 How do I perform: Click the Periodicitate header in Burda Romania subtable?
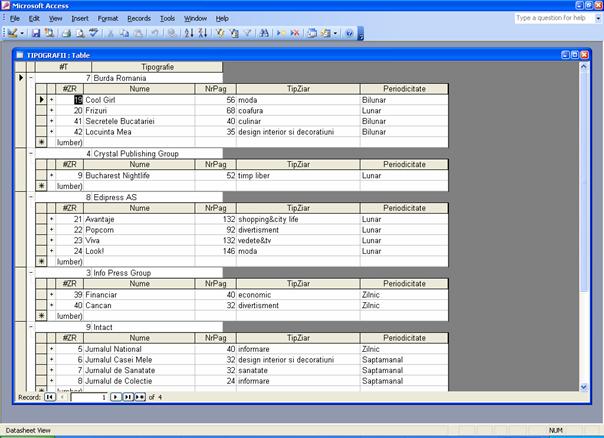click(400, 89)
